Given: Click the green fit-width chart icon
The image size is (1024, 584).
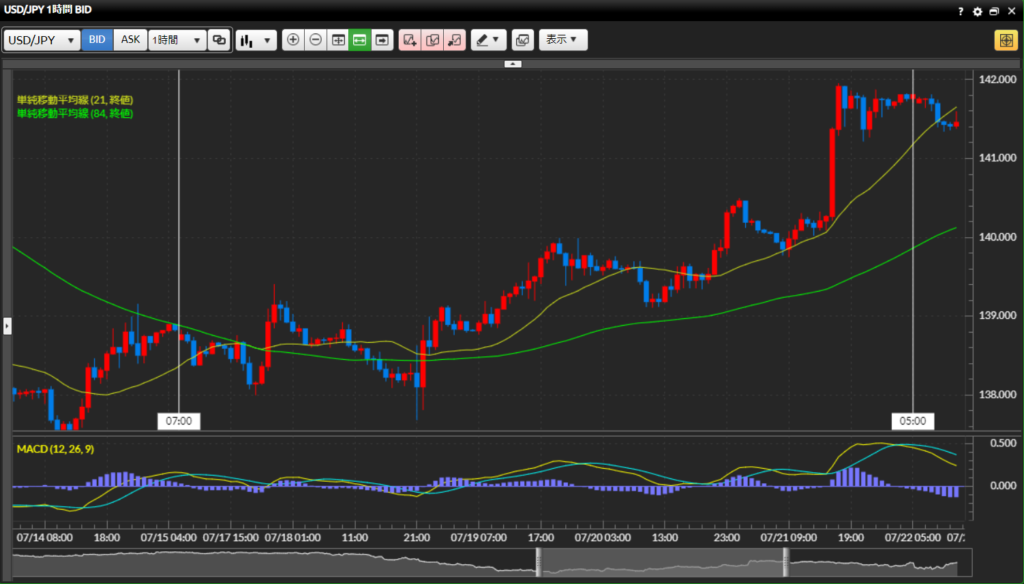Looking at the screenshot, I should coord(359,40).
